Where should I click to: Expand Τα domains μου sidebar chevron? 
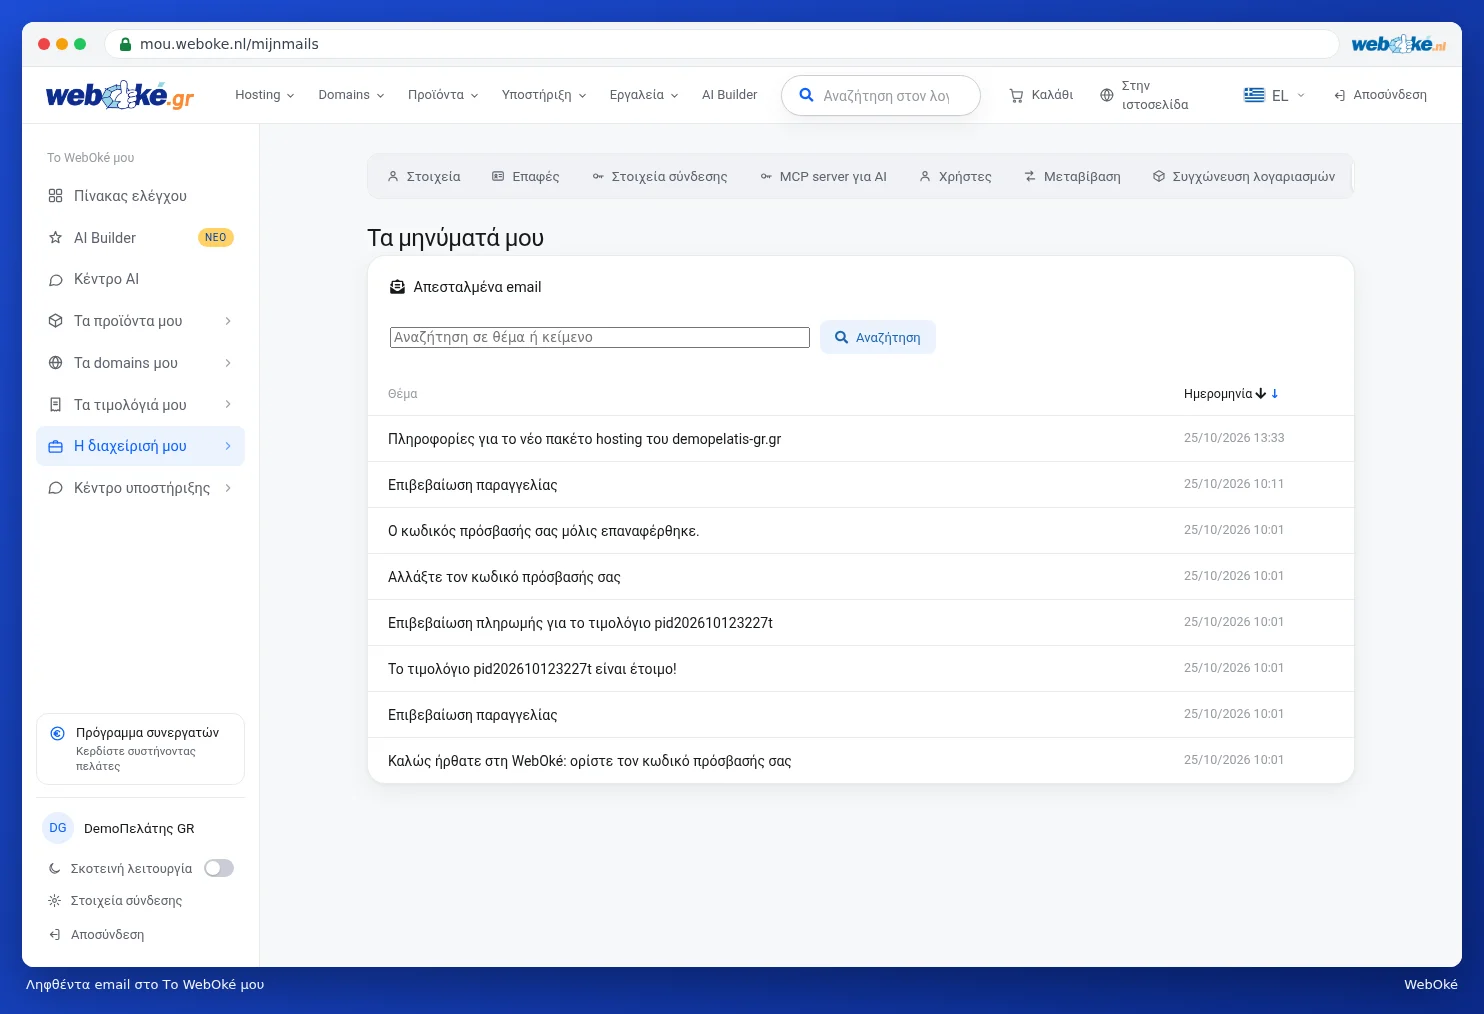(228, 363)
